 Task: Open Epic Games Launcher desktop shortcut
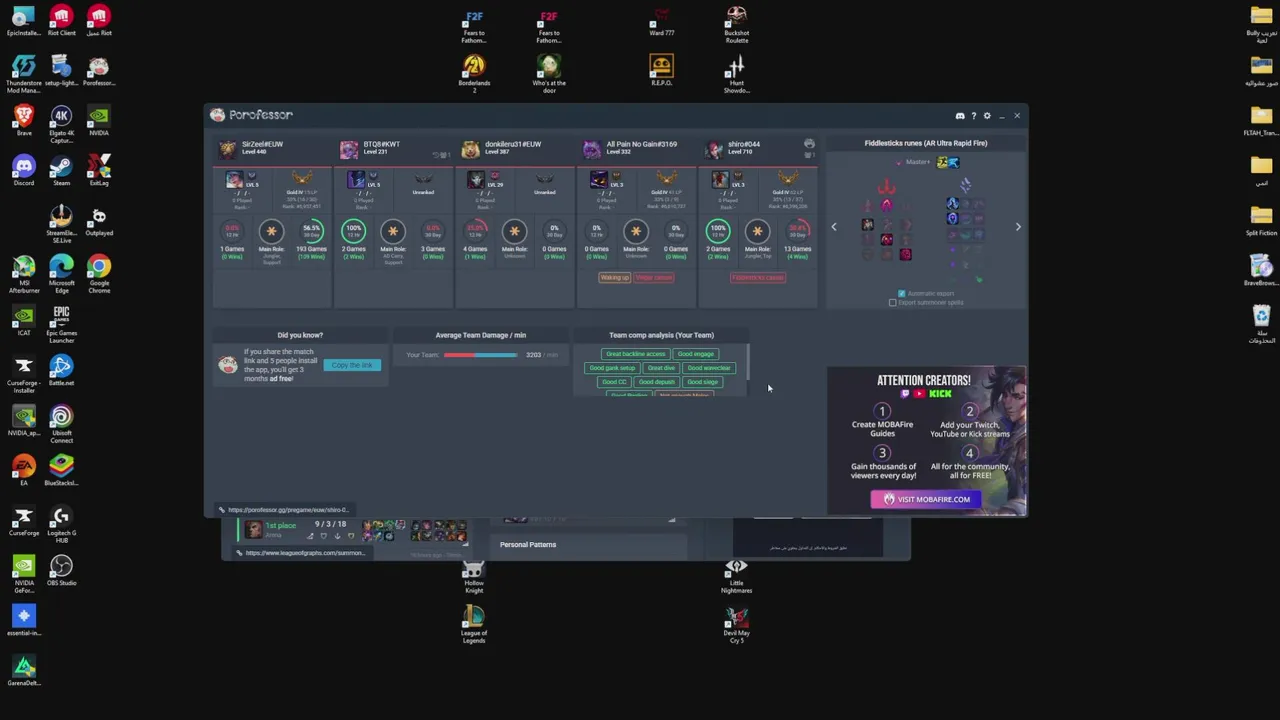[61, 325]
